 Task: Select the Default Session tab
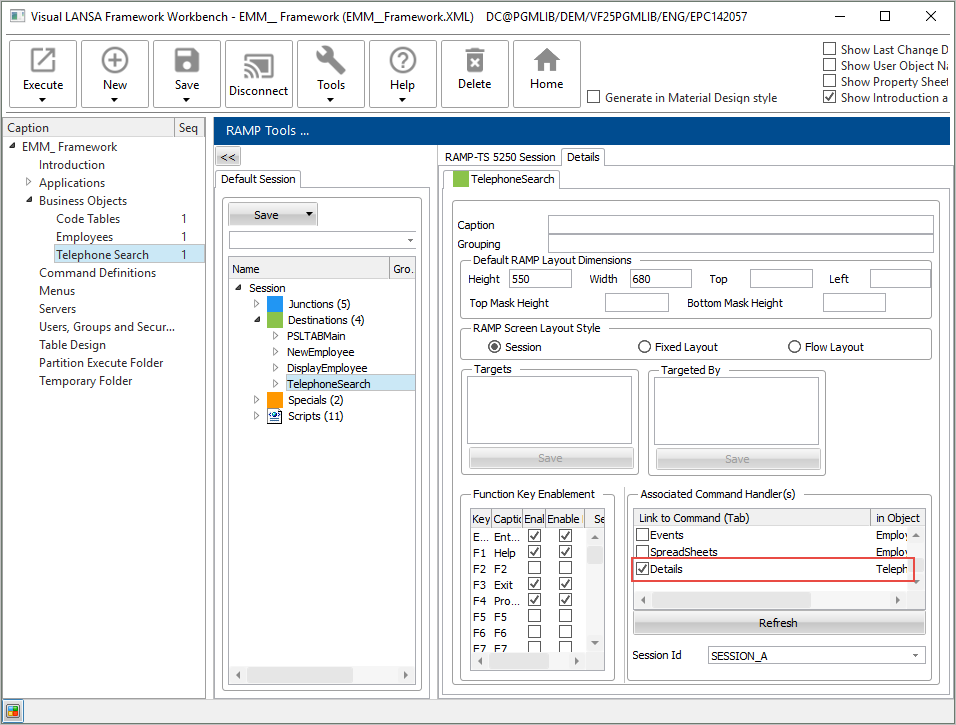coord(258,179)
